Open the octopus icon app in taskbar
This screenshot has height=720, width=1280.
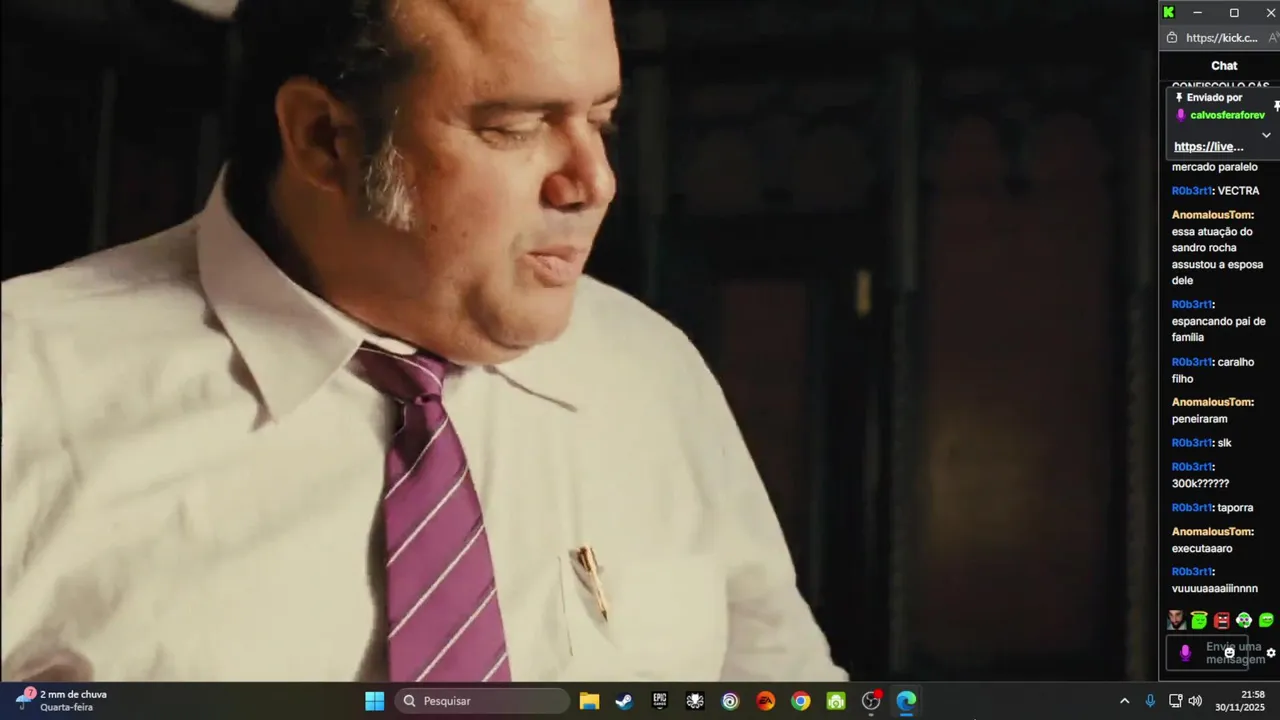(695, 701)
